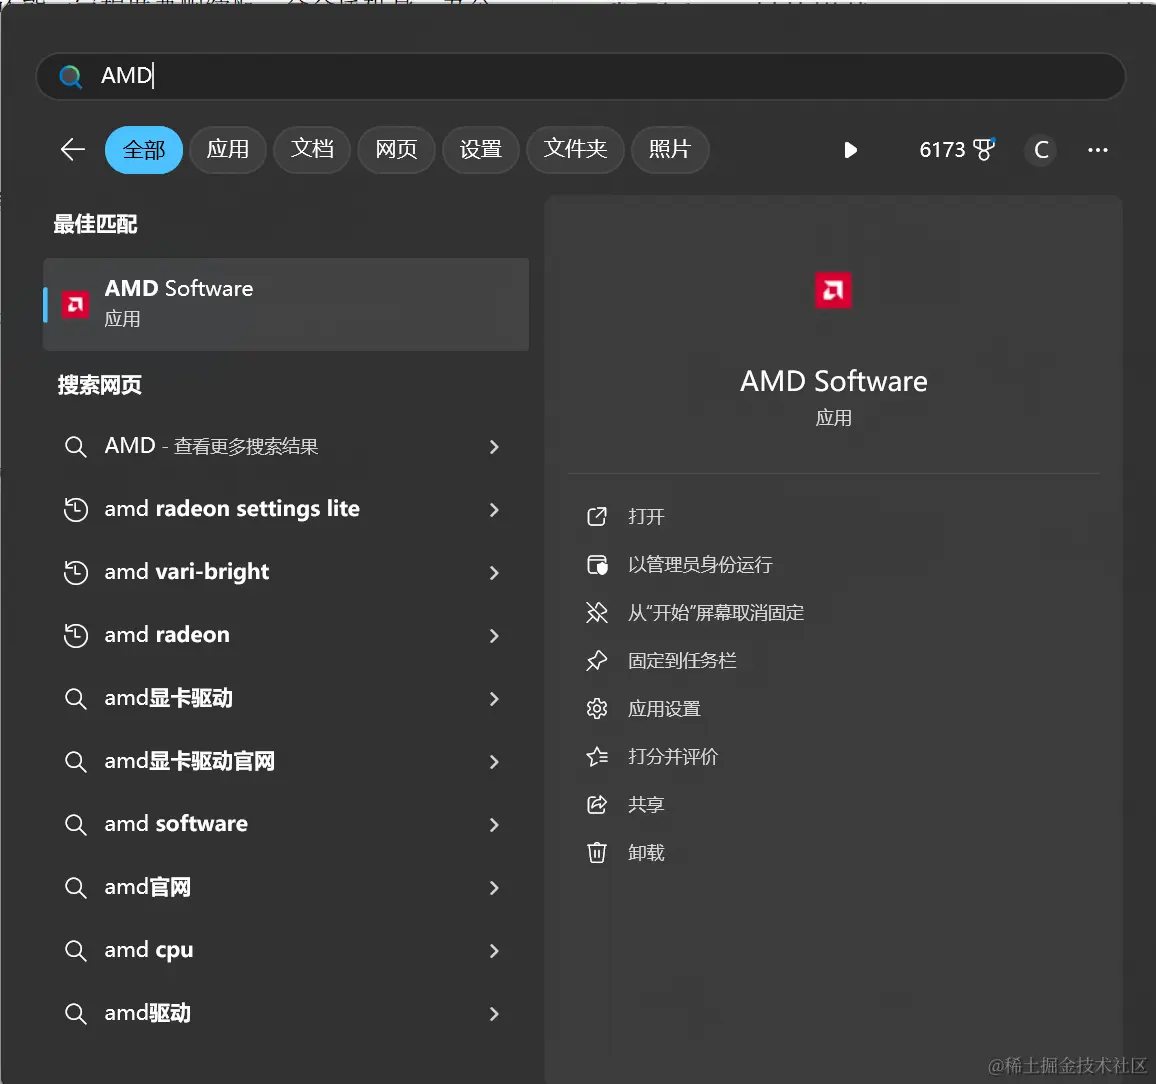
Task: Open the search games play button
Action: point(850,150)
